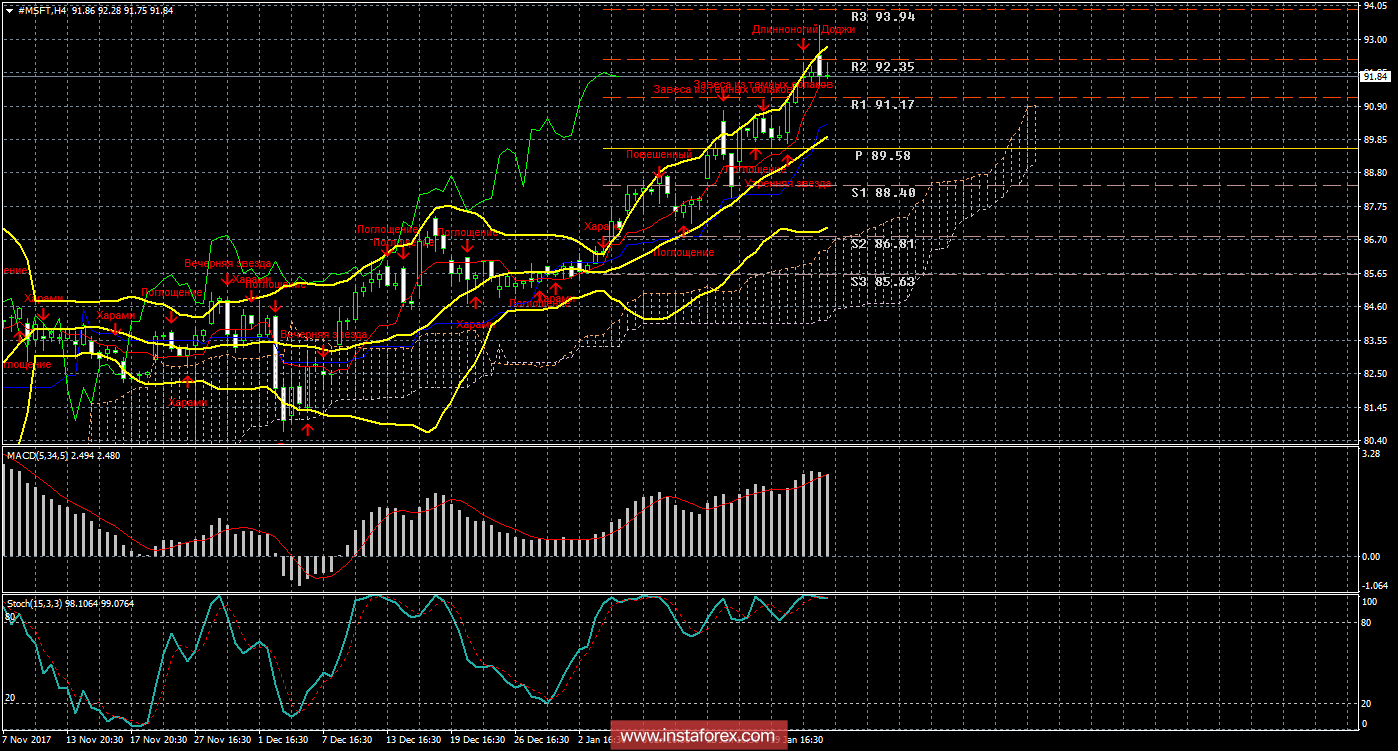Click the S2 86.81 support label

pos(883,244)
